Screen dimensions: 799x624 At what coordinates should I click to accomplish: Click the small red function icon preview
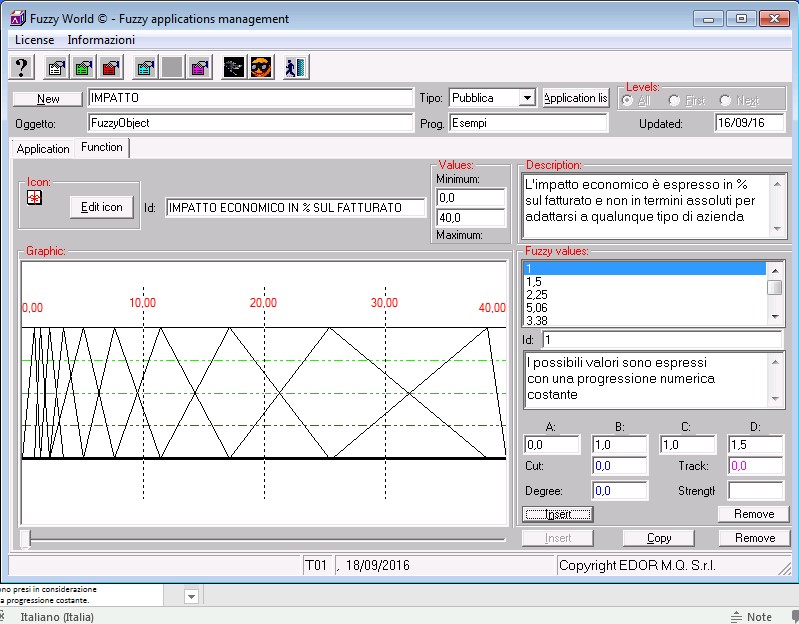[35, 198]
